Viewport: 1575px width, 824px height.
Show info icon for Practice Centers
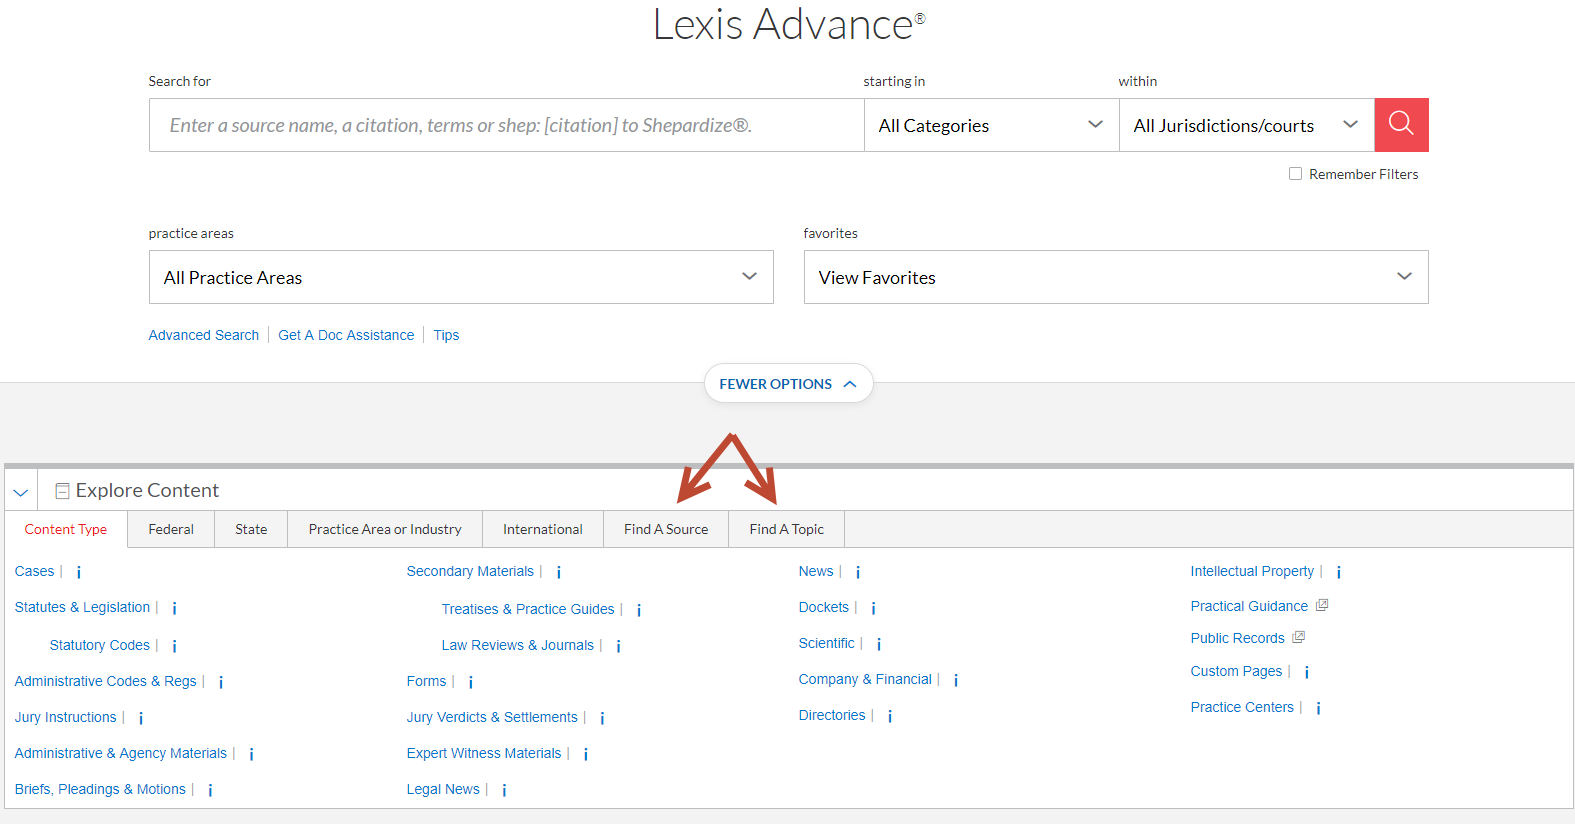(1319, 708)
